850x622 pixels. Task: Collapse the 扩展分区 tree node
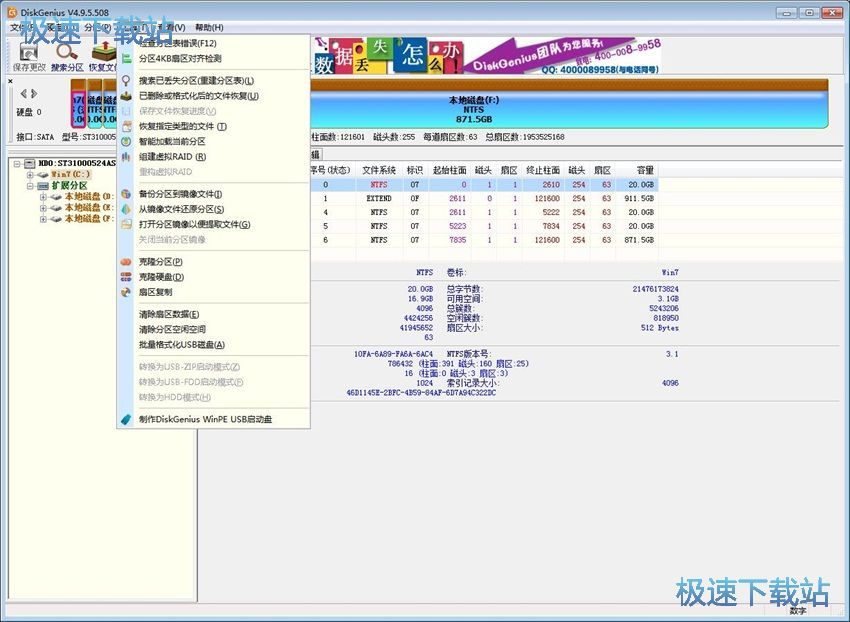[x=30, y=186]
